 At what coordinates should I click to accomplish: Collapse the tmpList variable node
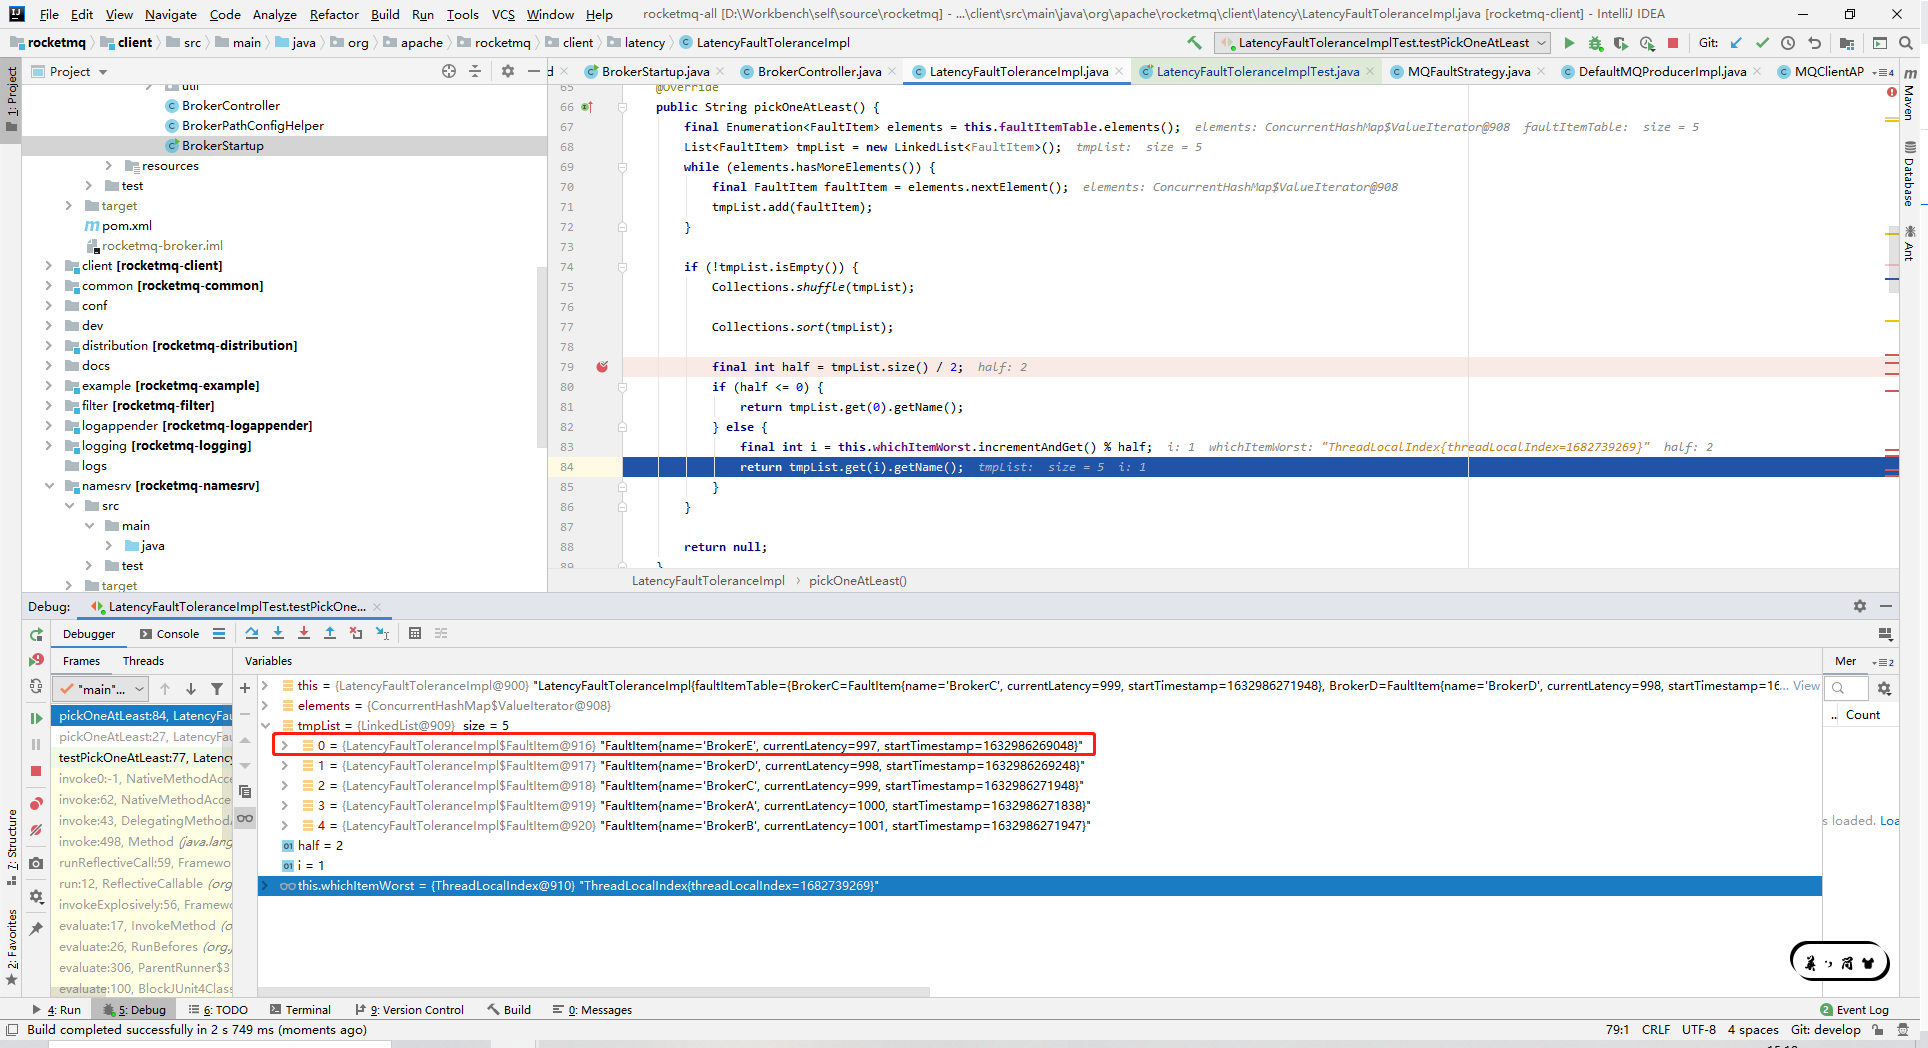point(265,726)
